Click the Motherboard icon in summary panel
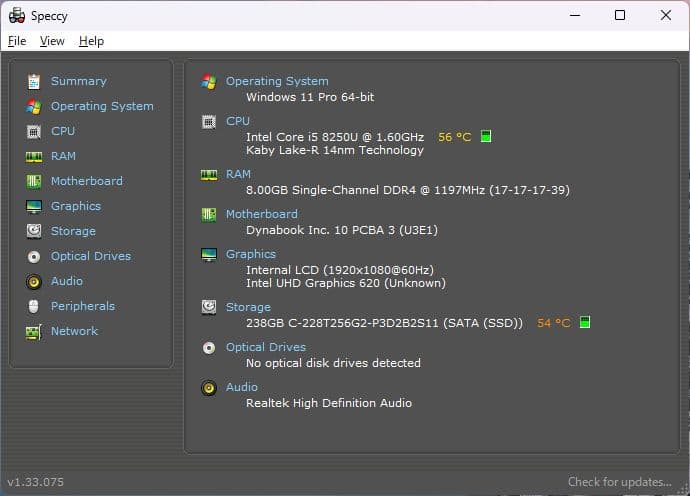Image resolution: width=690 pixels, height=496 pixels. tap(209, 215)
